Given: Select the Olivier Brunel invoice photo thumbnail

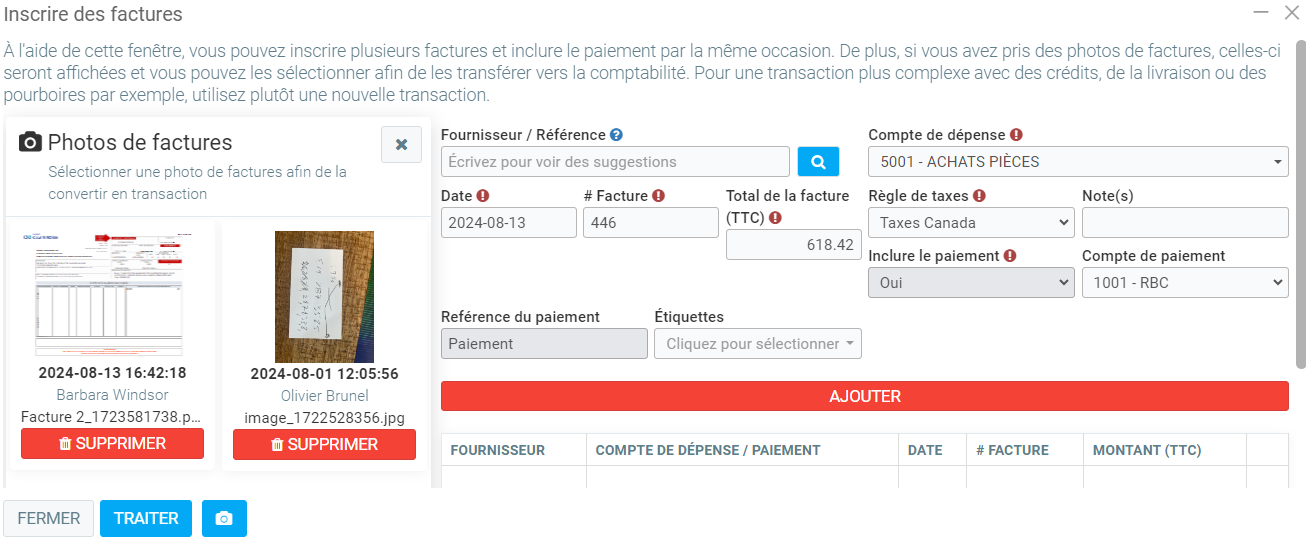Looking at the screenshot, I should 324,297.
